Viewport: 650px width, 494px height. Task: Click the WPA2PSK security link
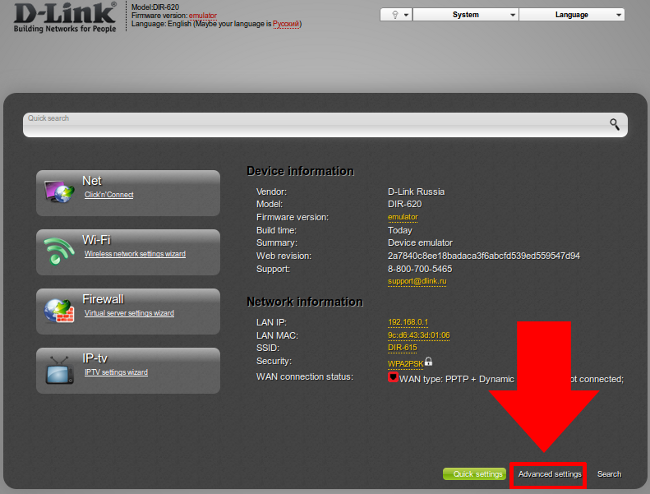coord(405,364)
